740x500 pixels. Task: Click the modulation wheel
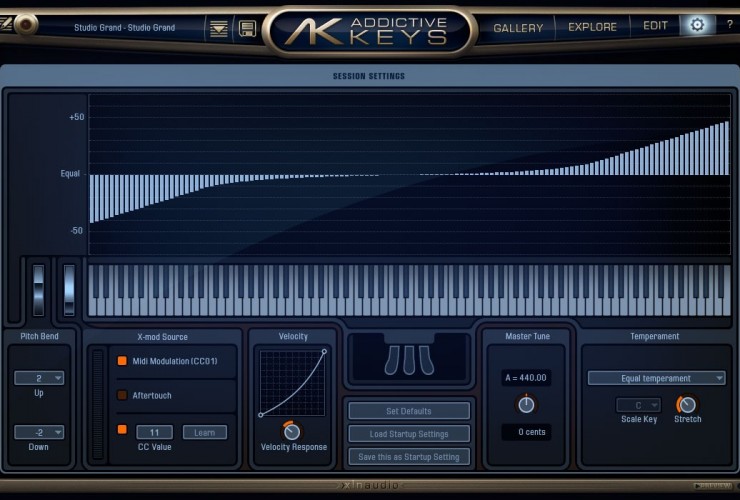69,290
